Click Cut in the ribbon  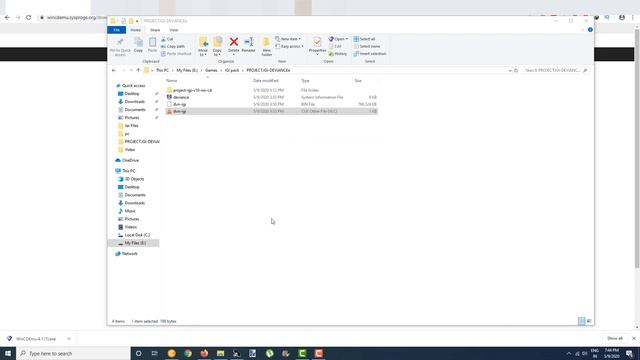pos(167,39)
